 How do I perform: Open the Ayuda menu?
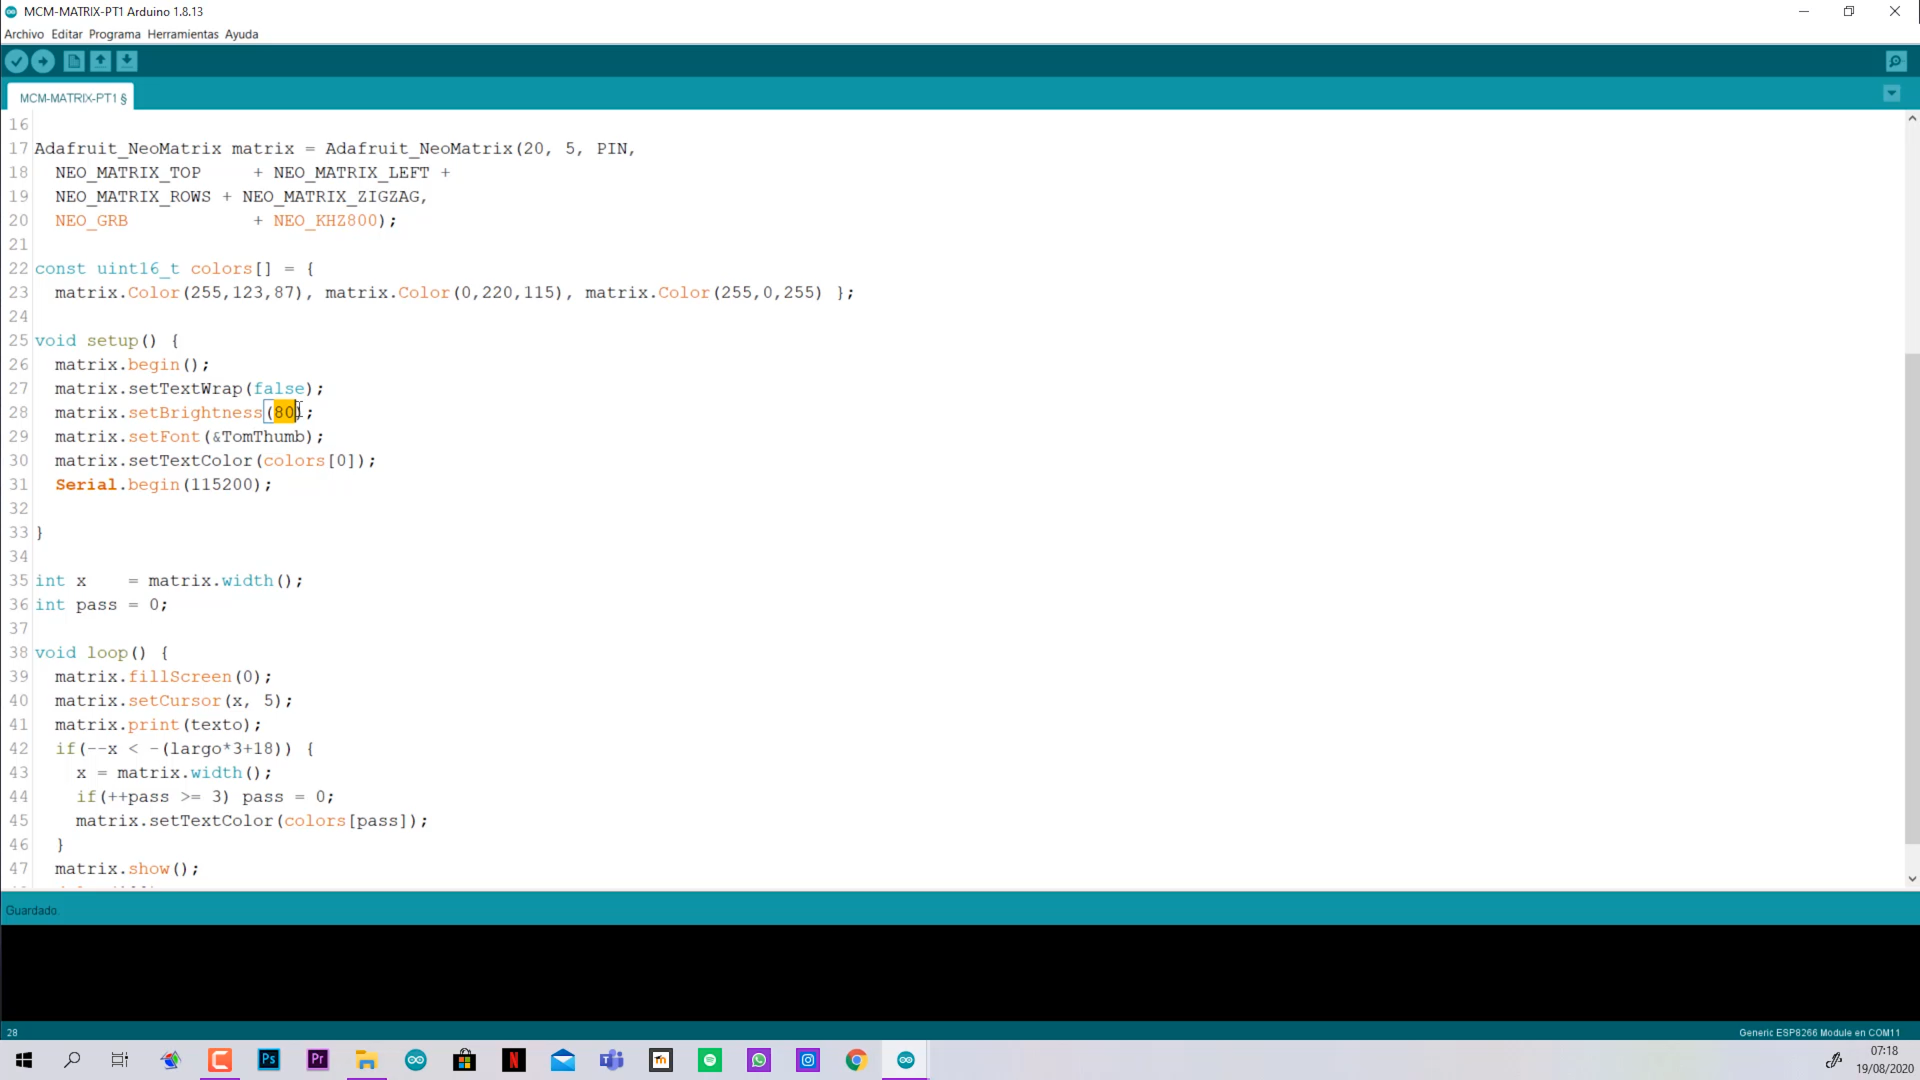click(242, 34)
